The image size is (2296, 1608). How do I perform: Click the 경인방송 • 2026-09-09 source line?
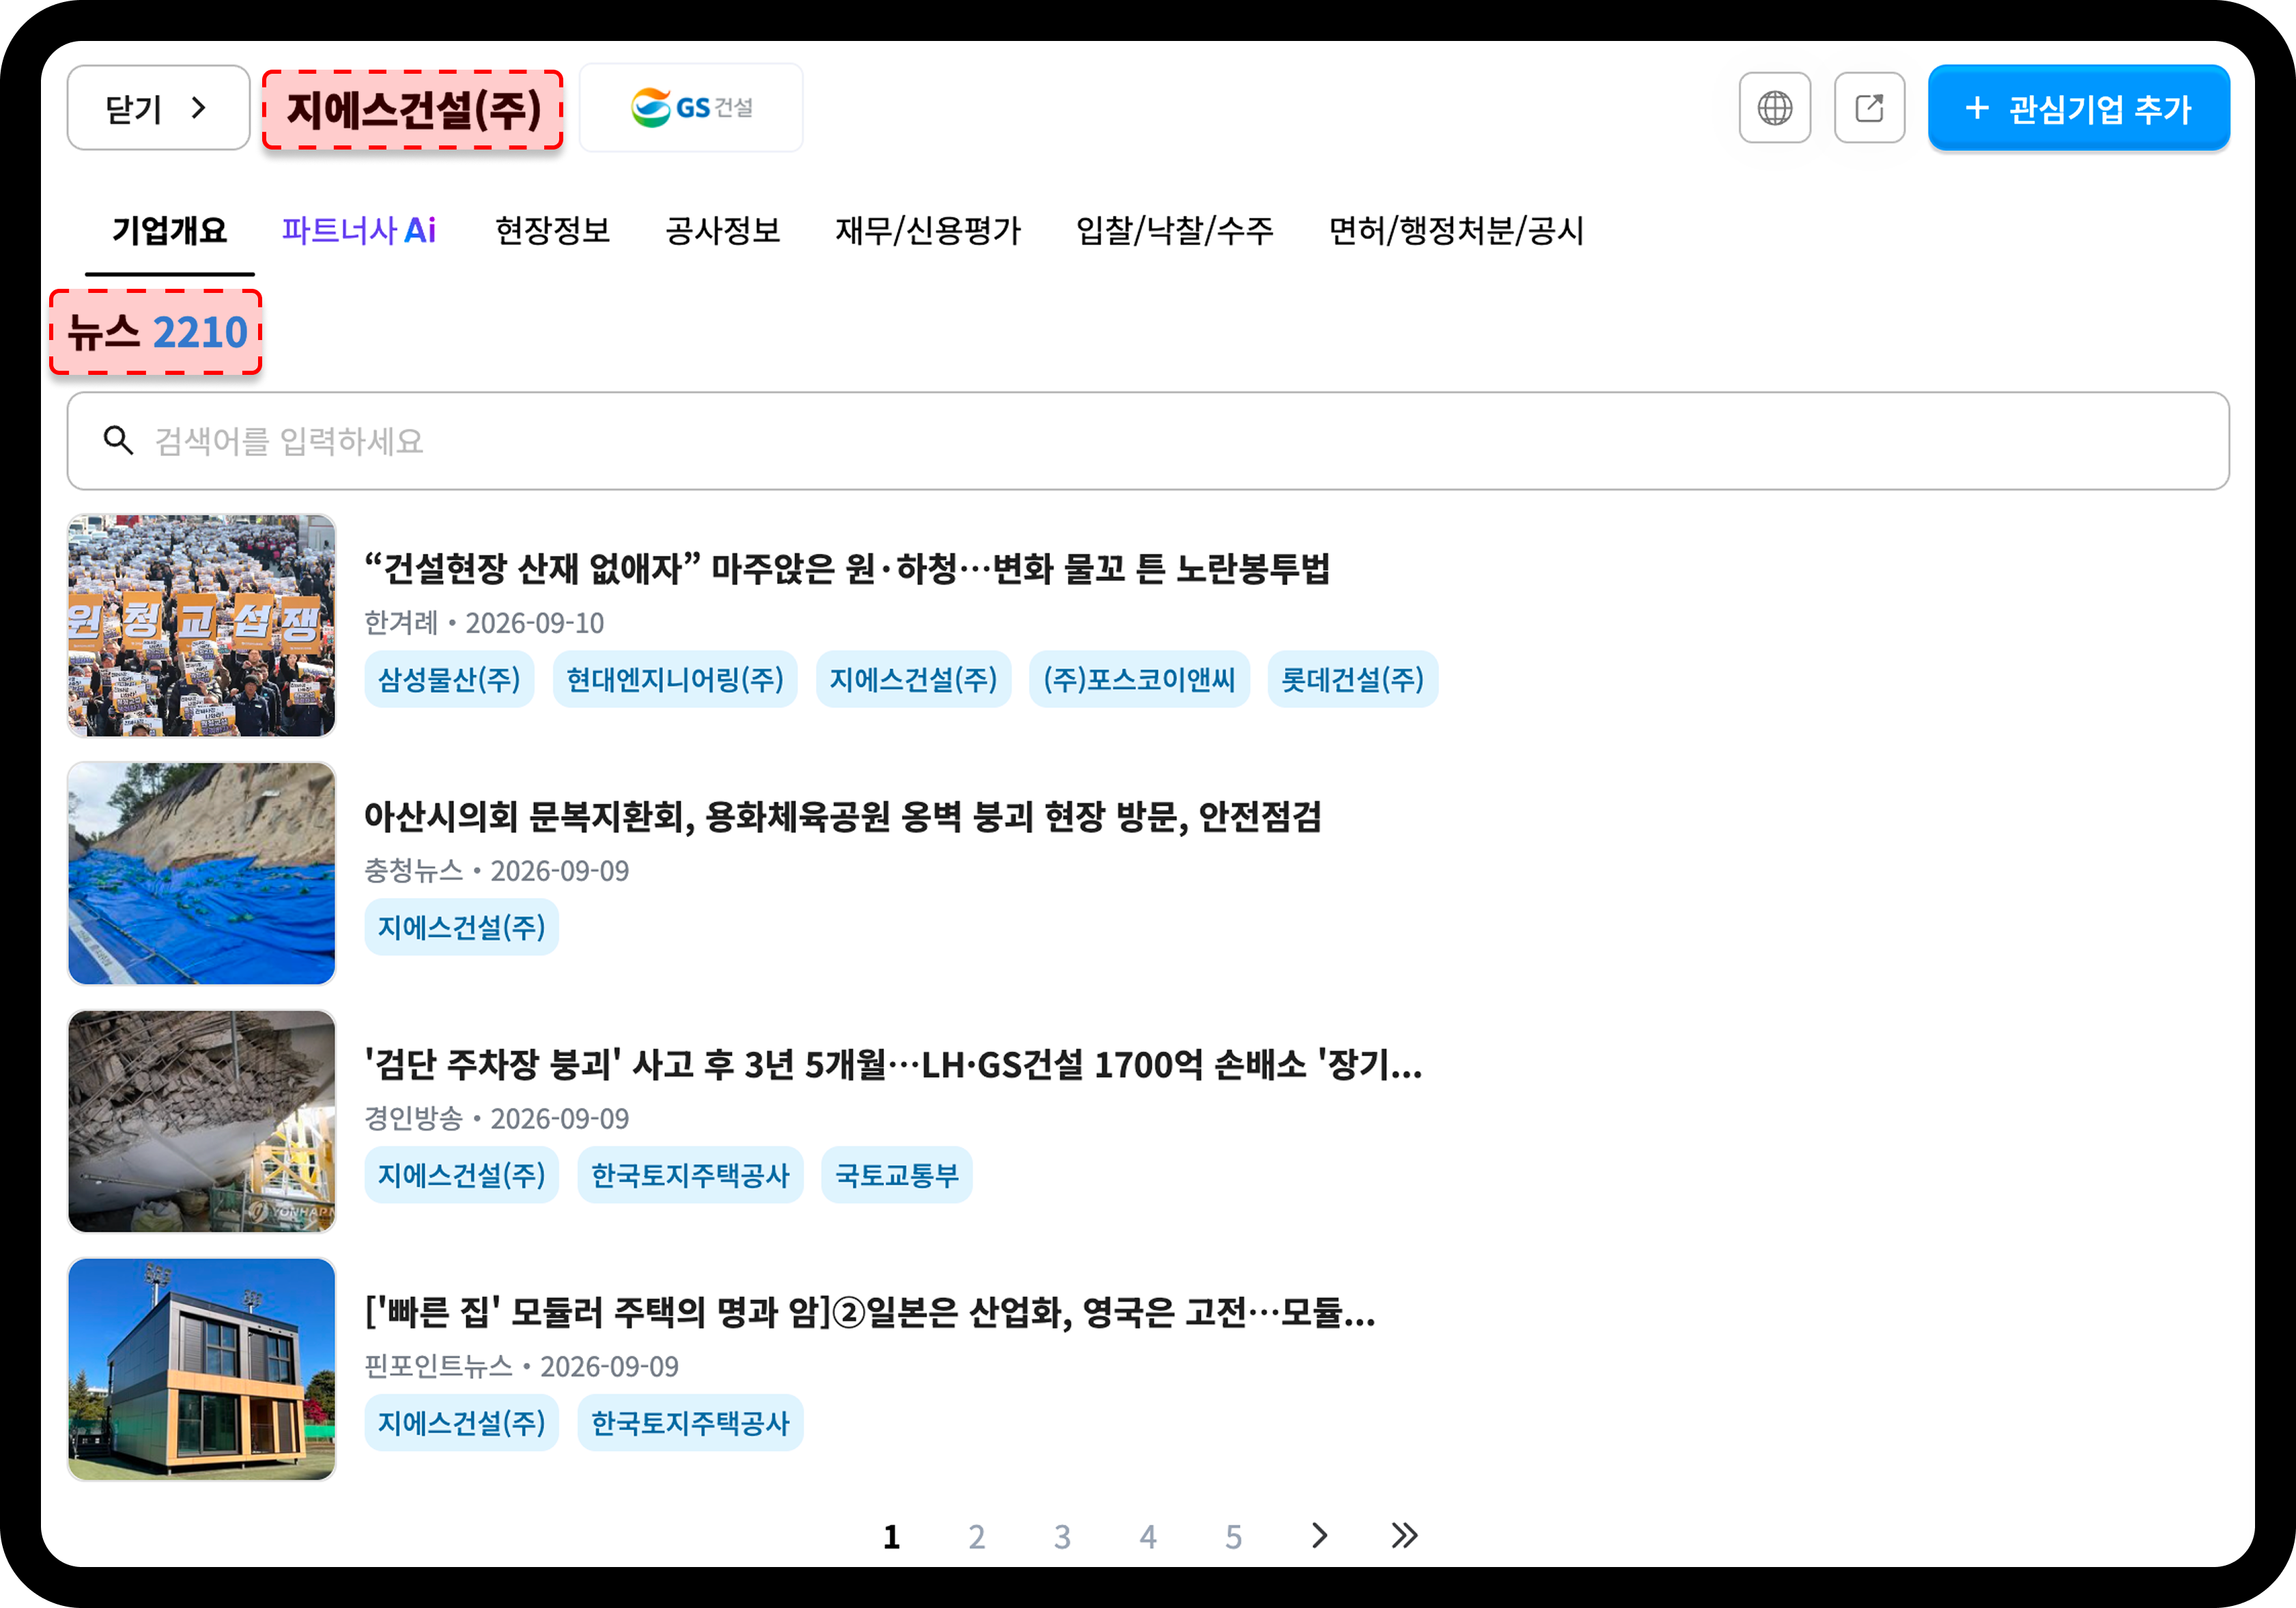click(x=496, y=1118)
